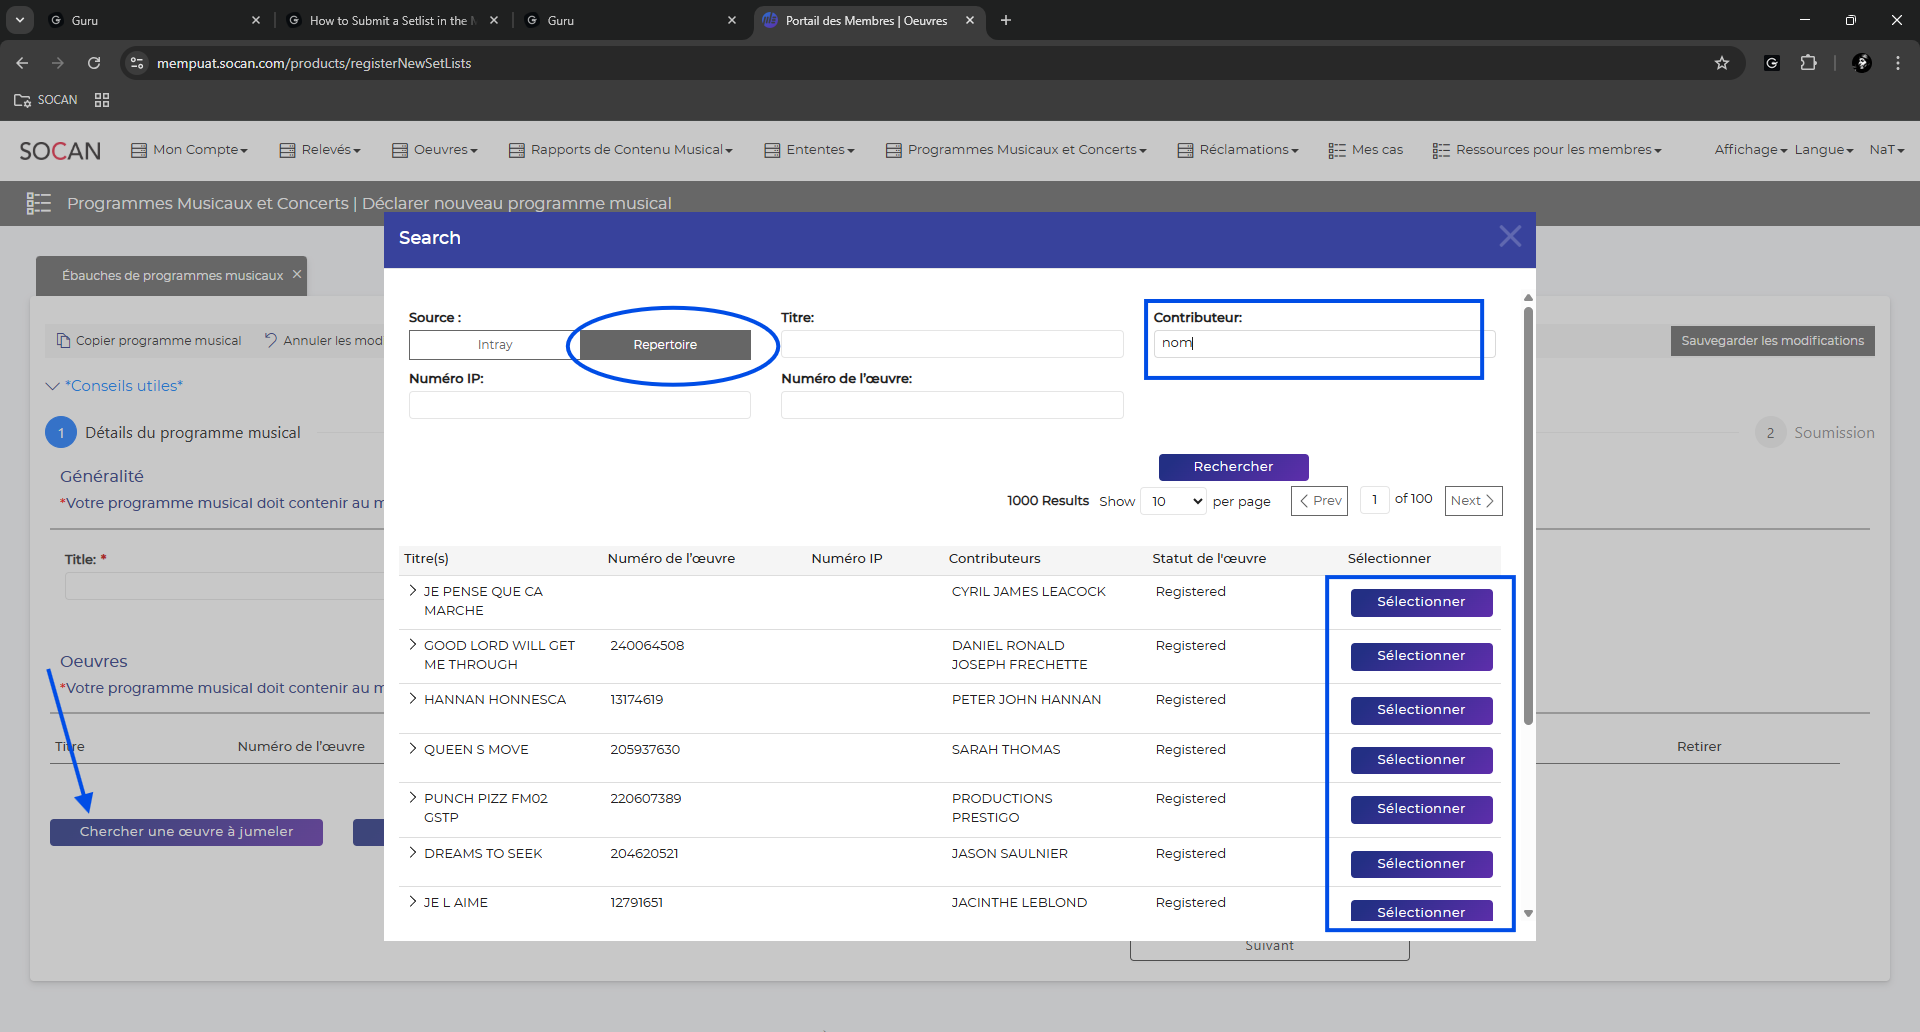The height and width of the screenshot is (1032, 1920).
Task: Click the Rechercher button
Action: pyautogui.click(x=1233, y=467)
